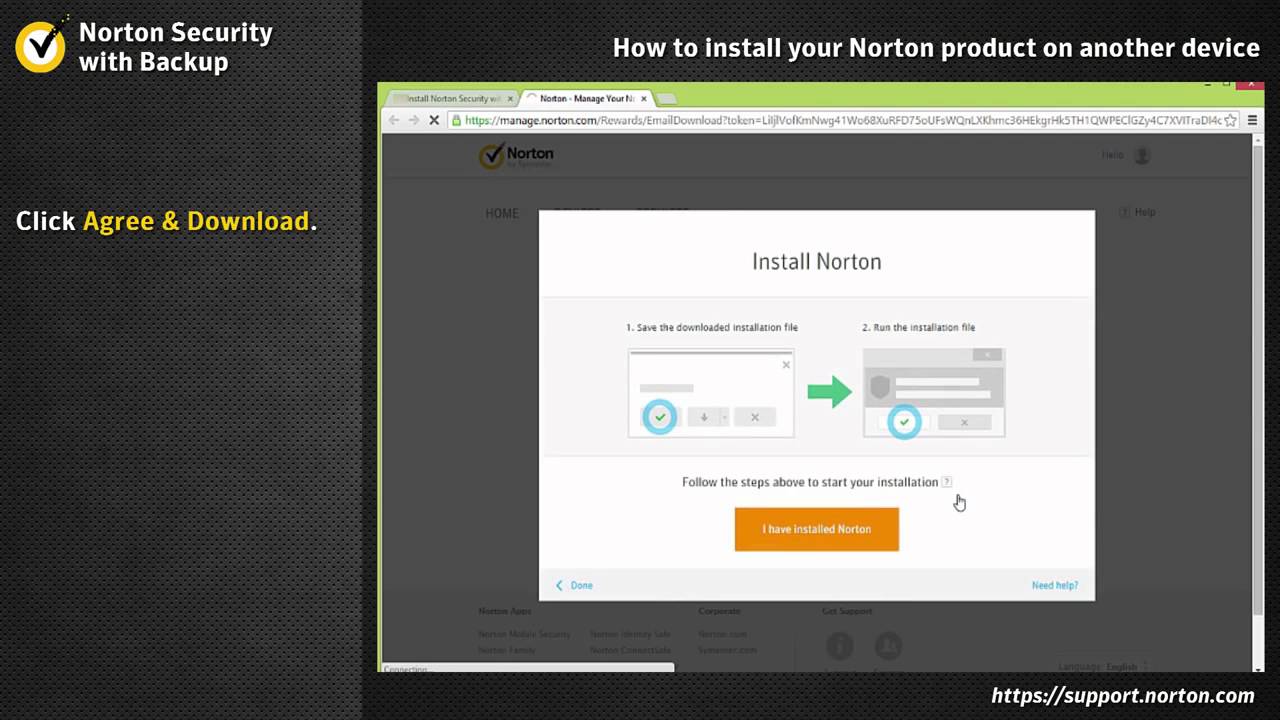The width and height of the screenshot is (1280, 720).
Task: Click the question mark next to installation text
Action: click(x=946, y=482)
